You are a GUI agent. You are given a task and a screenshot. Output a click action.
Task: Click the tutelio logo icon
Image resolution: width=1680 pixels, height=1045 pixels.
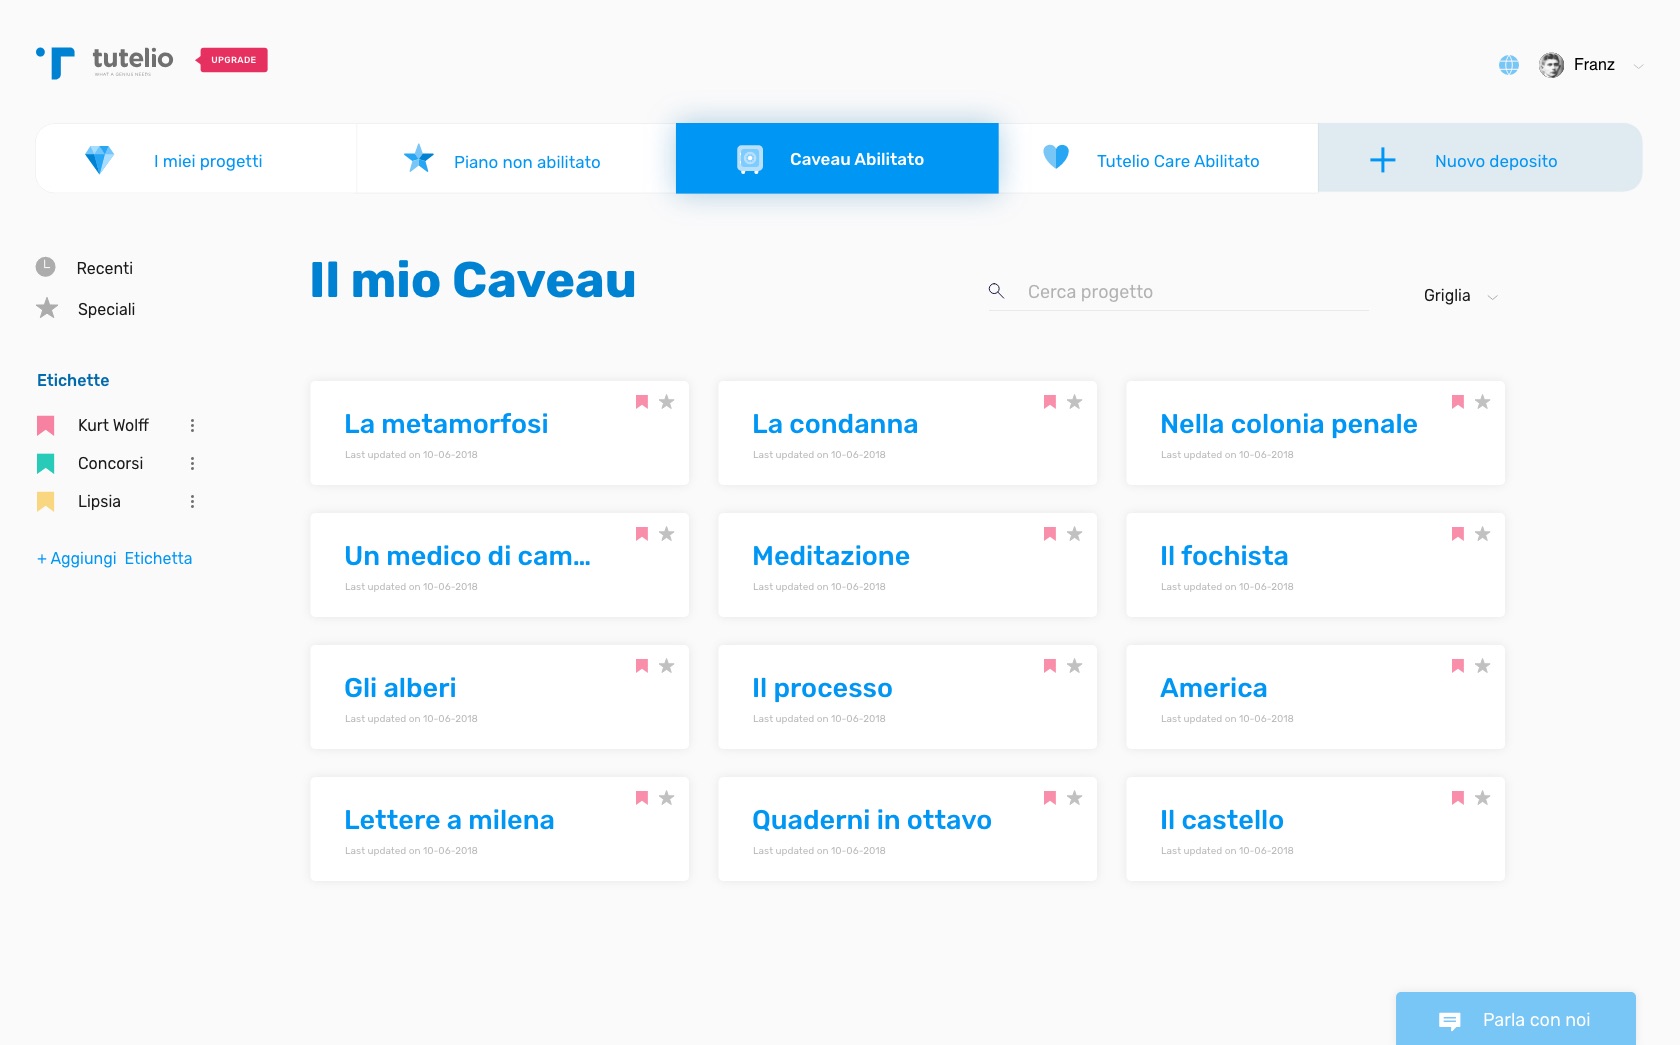(56, 62)
